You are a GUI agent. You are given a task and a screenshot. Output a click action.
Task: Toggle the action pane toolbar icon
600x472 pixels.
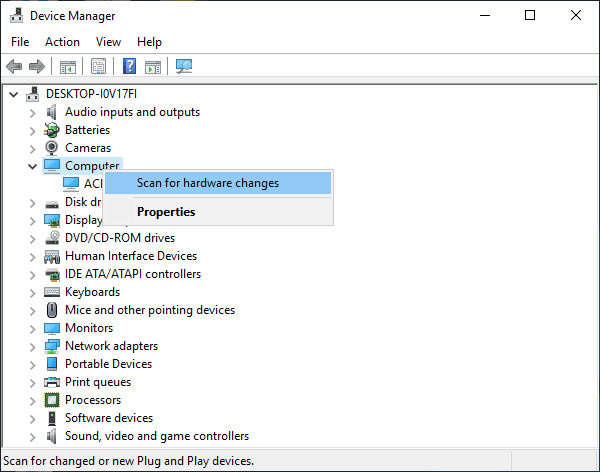[x=153, y=67]
